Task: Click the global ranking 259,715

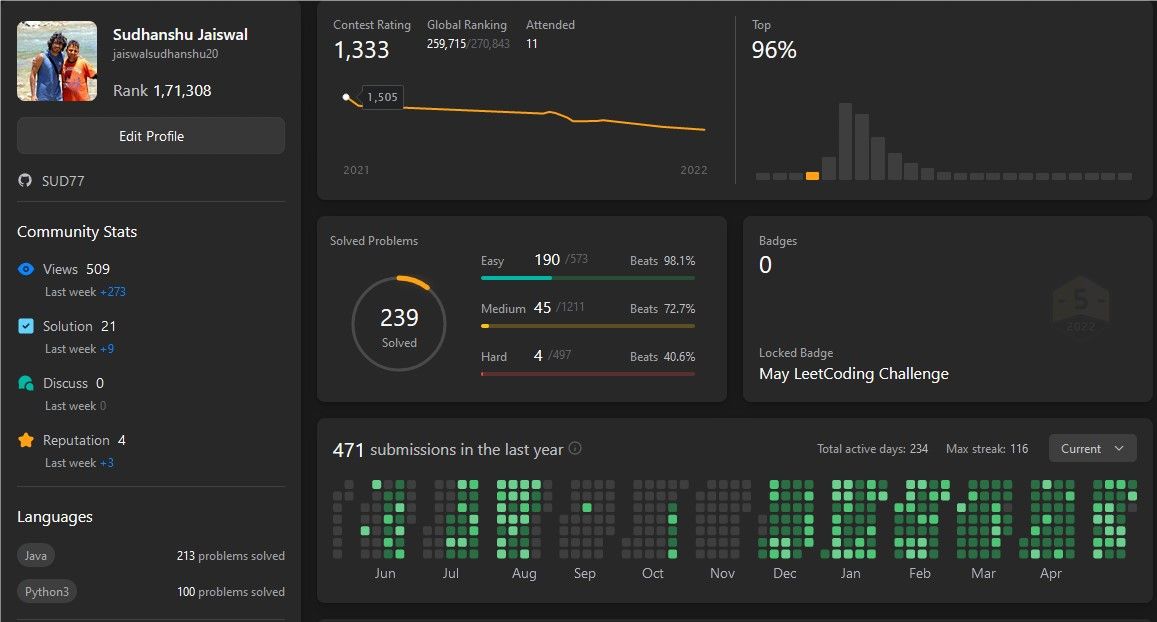Action: [446, 44]
